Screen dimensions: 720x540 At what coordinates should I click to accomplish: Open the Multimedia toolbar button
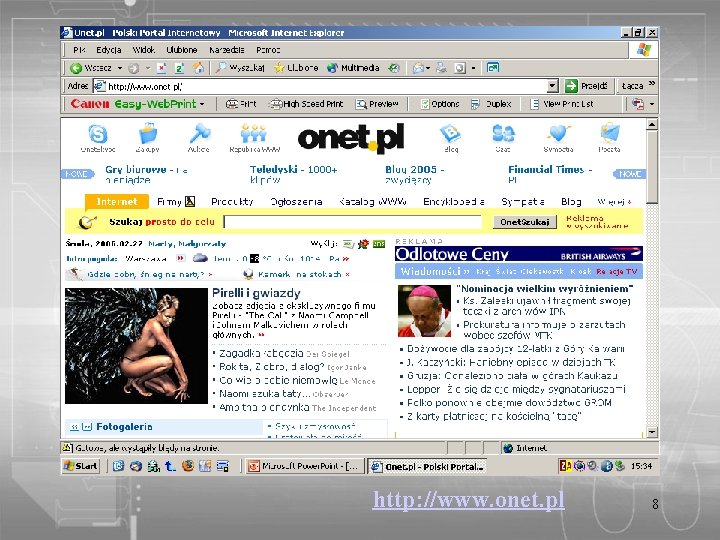[x=354, y=68]
